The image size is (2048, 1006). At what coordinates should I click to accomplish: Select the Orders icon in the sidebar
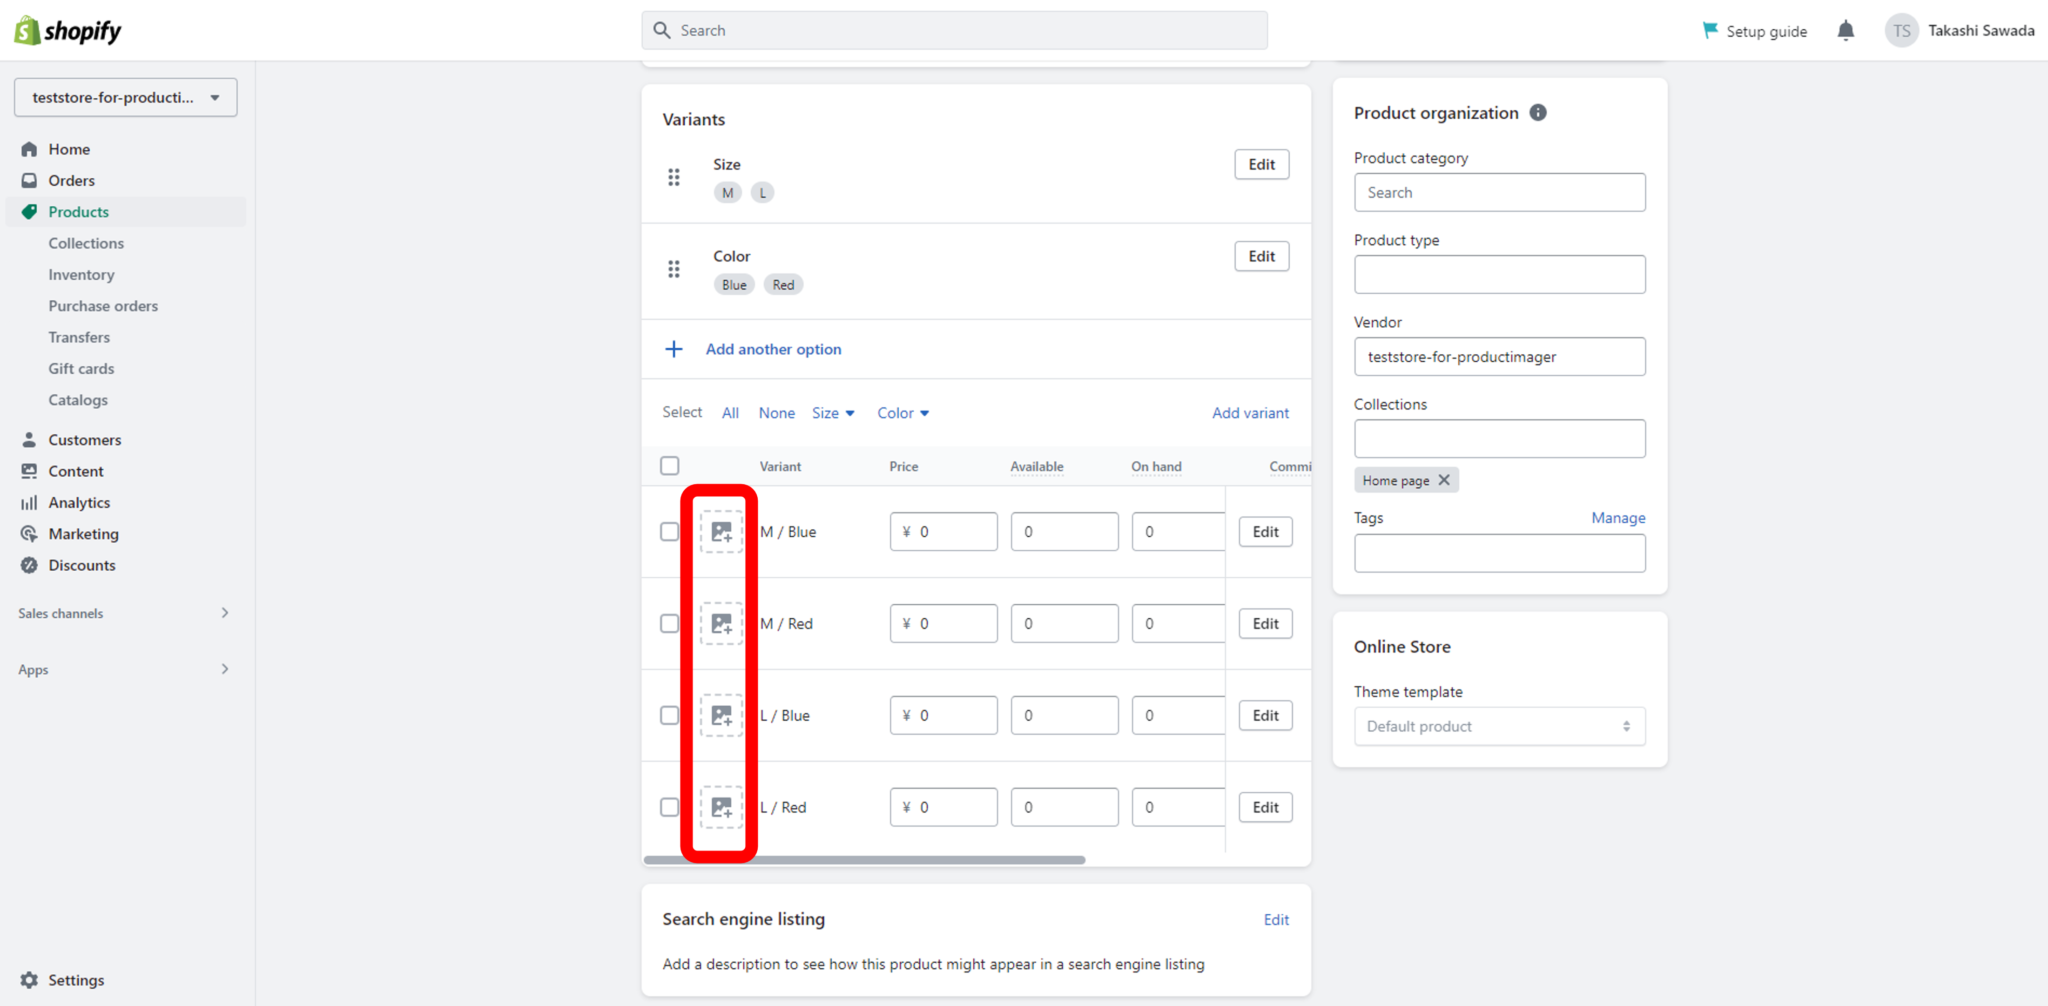(x=30, y=180)
